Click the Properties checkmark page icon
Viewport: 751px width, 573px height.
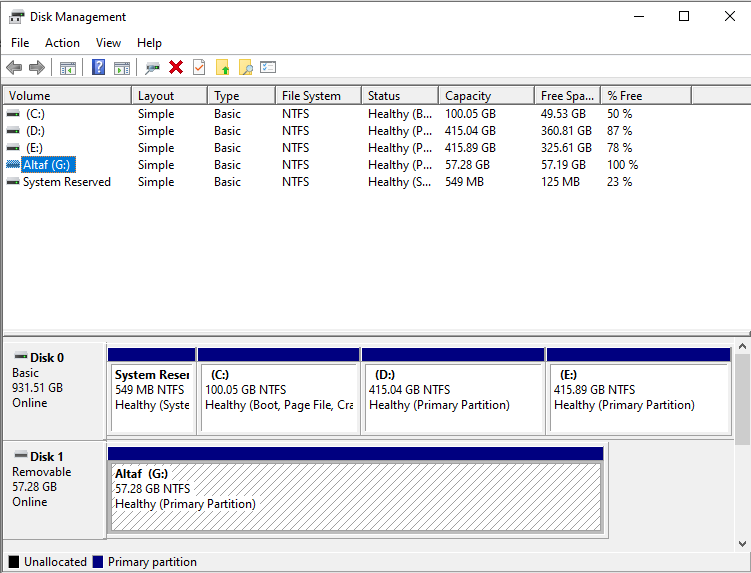tap(199, 67)
